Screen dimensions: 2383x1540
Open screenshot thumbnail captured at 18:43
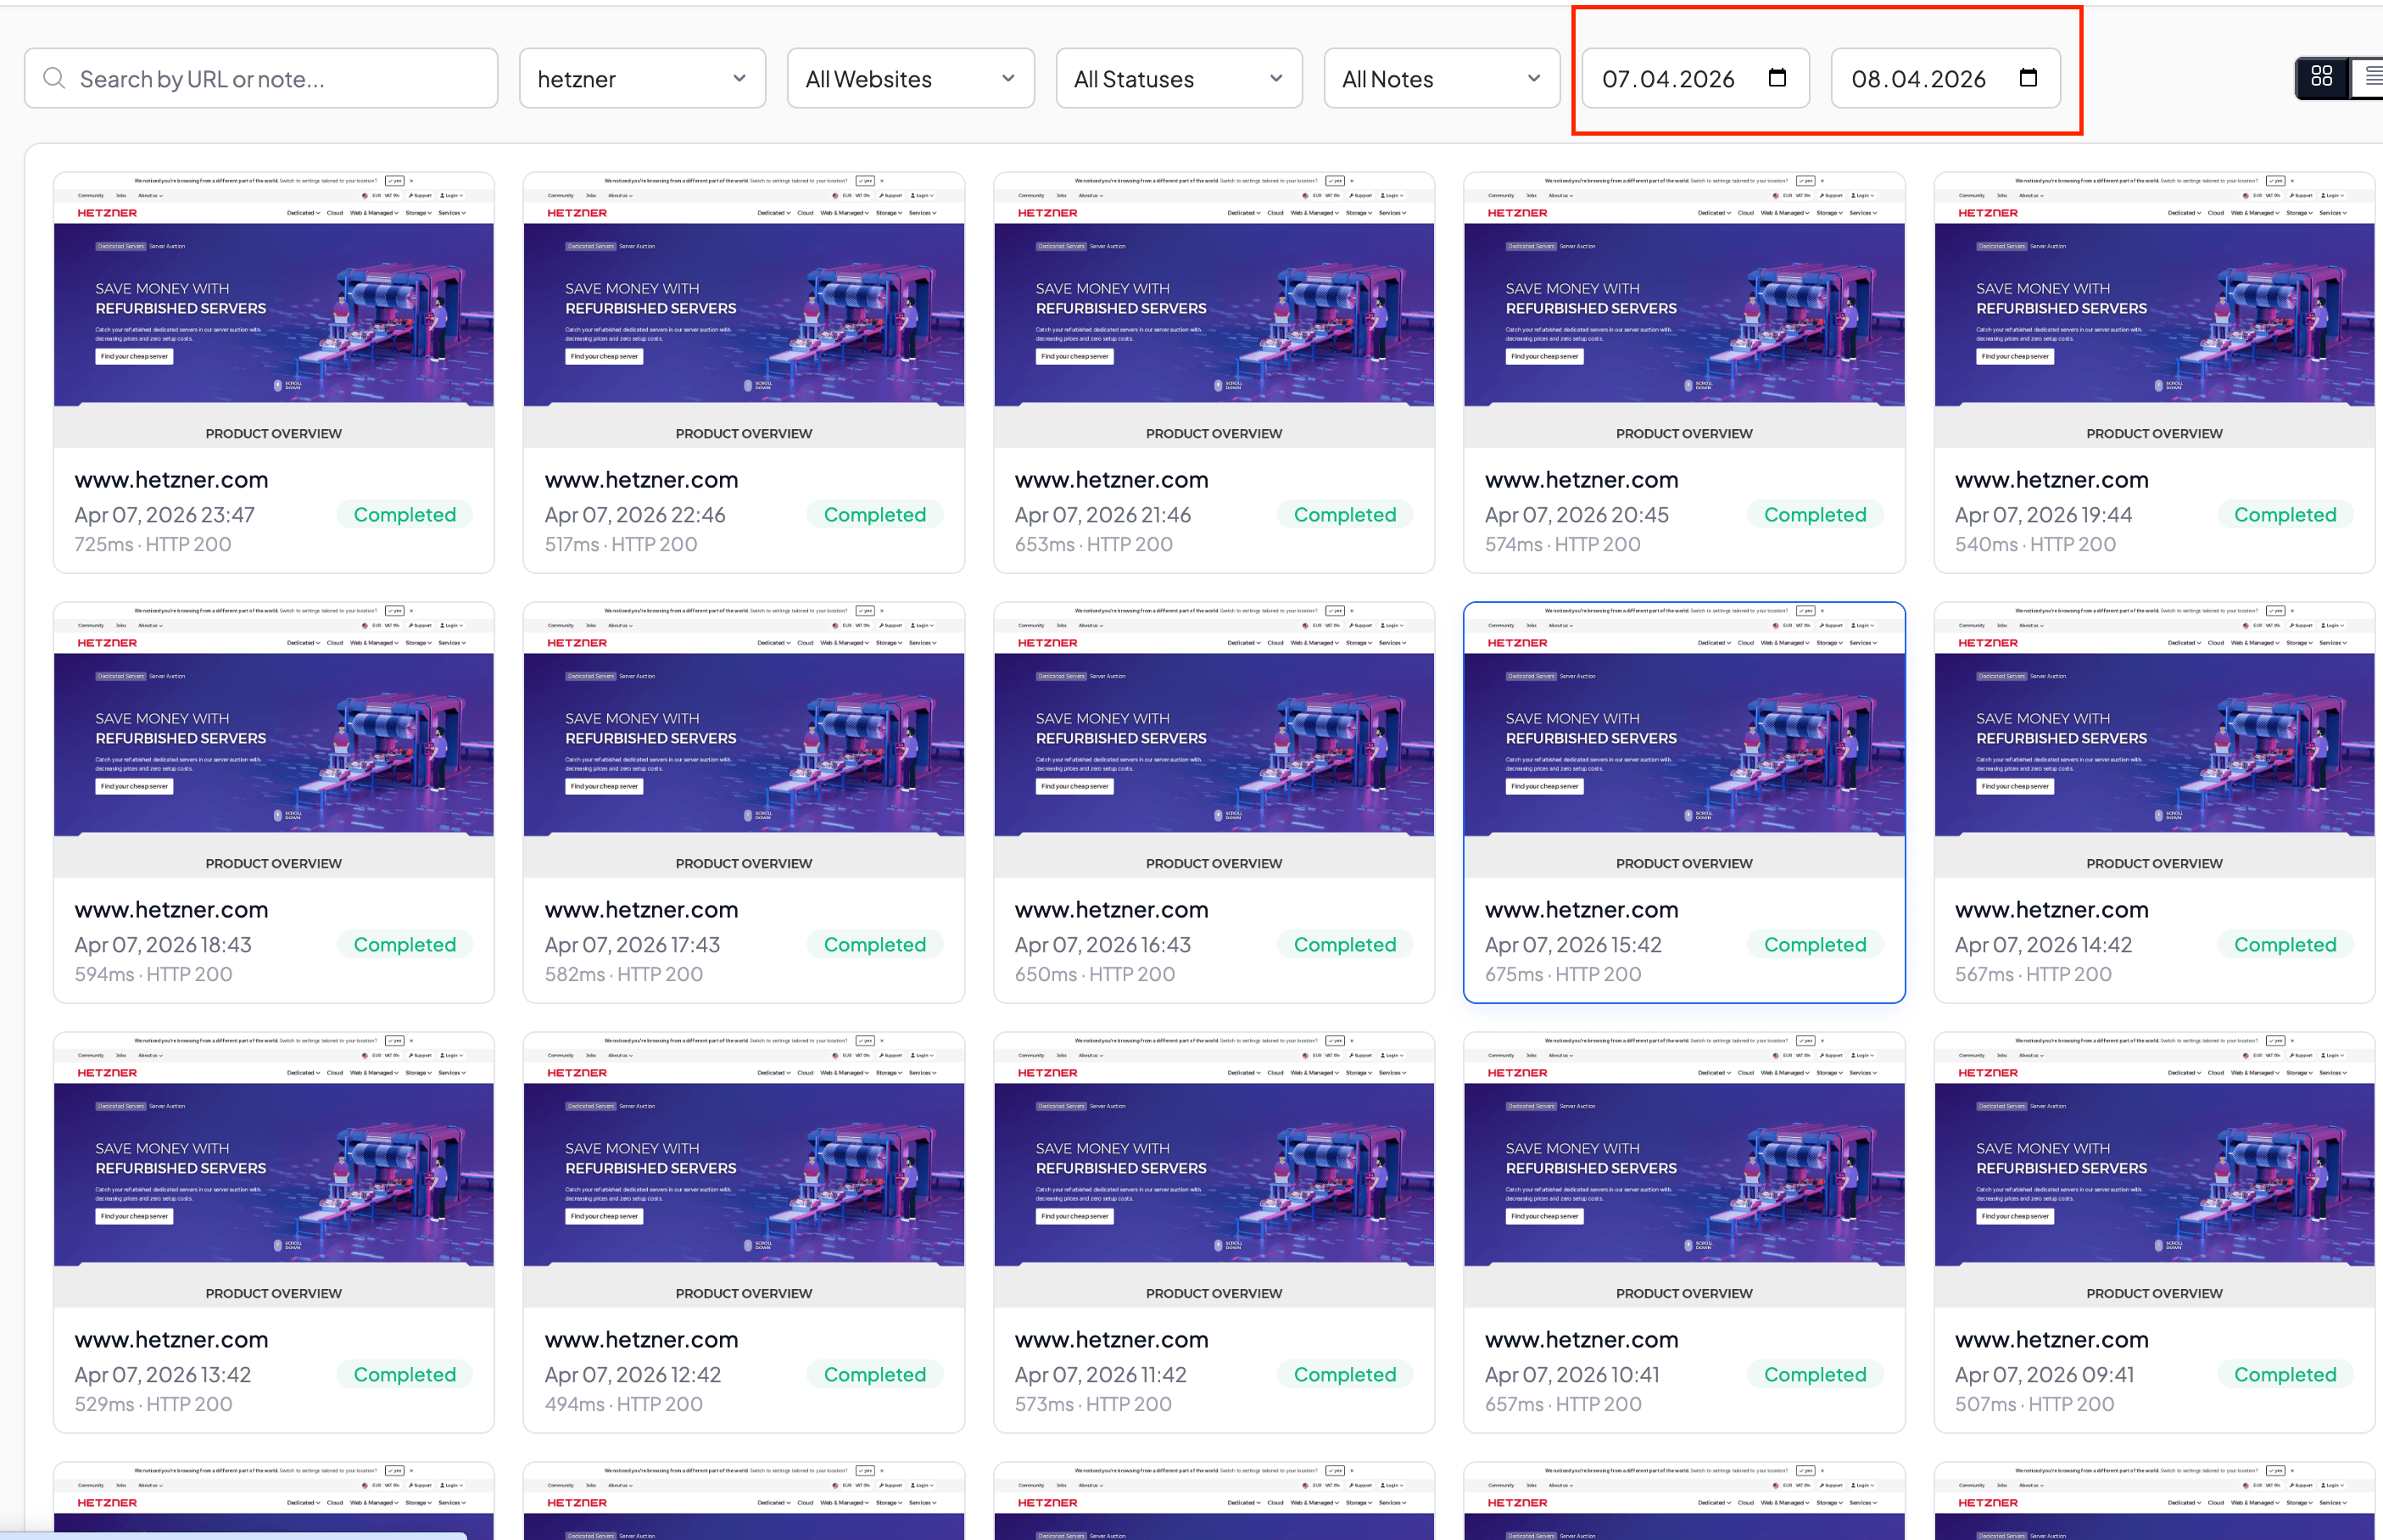274,740
